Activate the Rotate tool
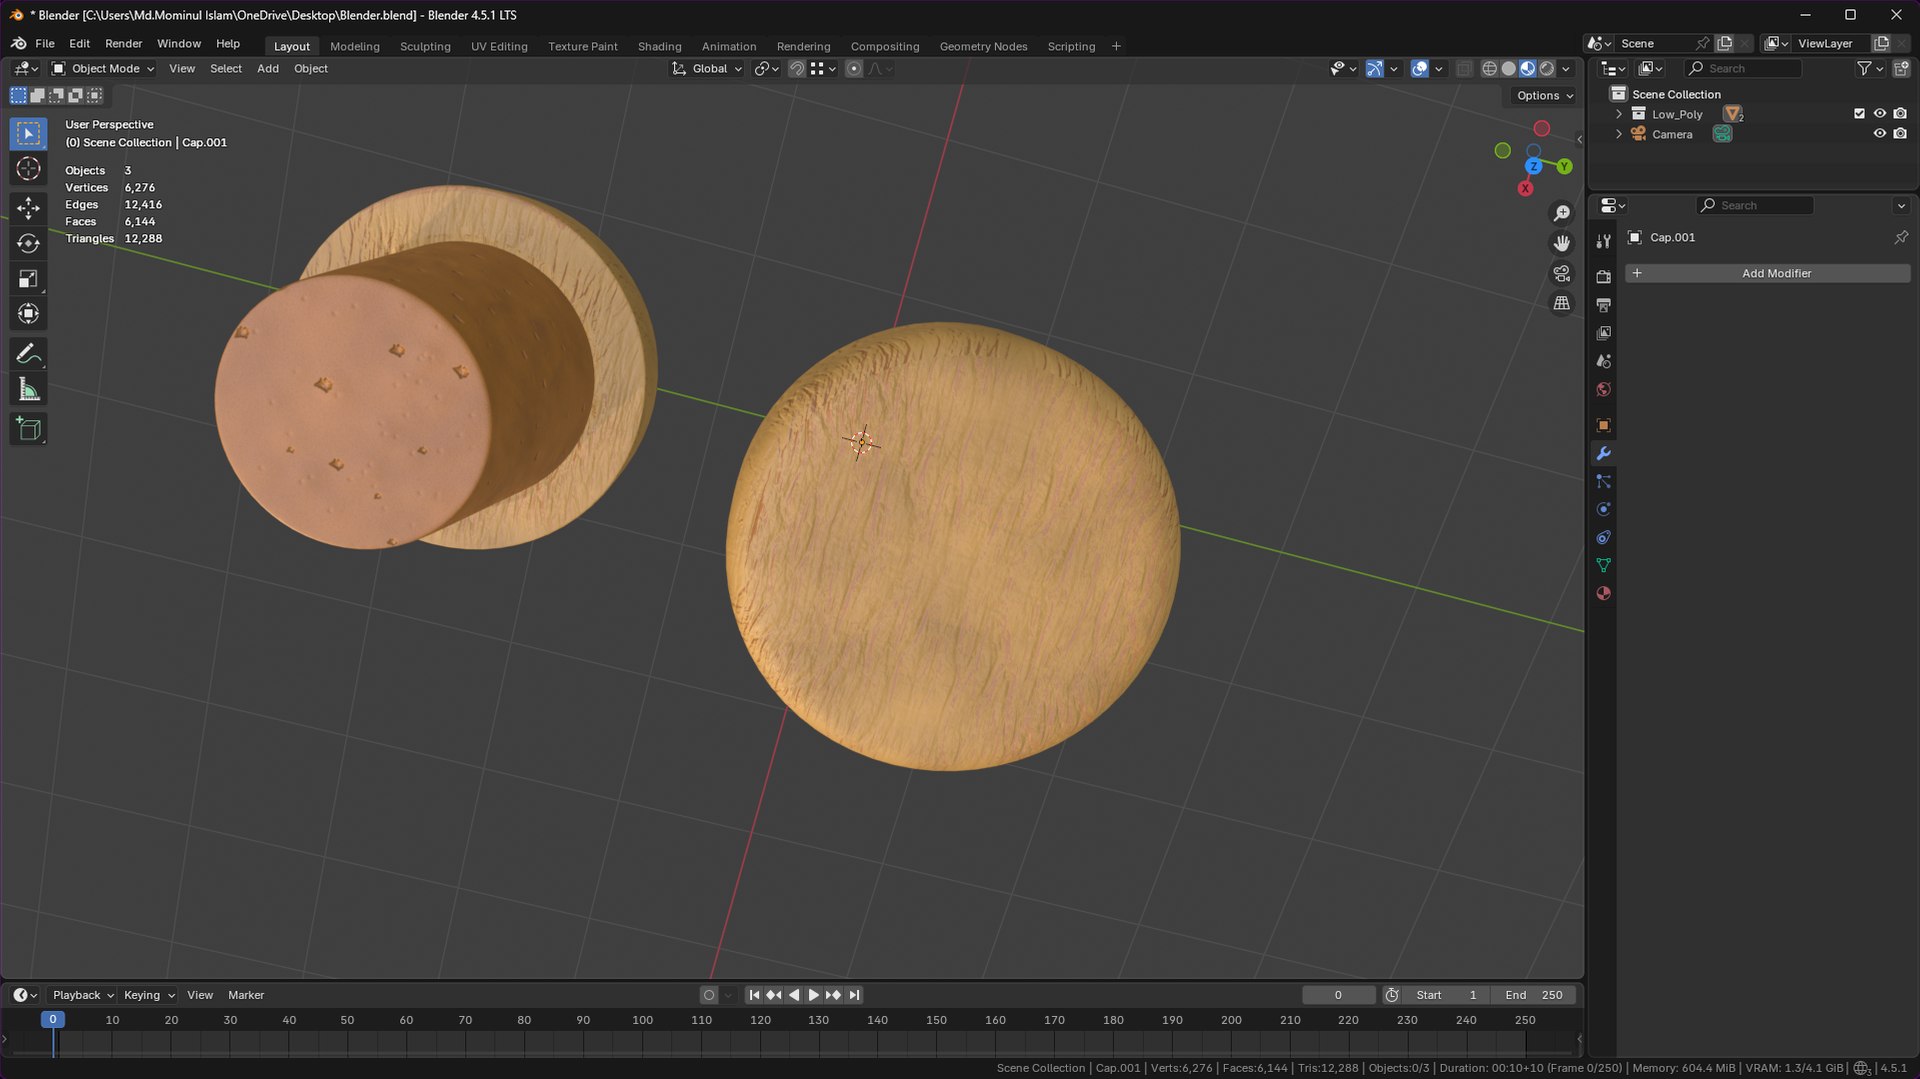The width and height of the screenshot is (1920, 1079). click(28, 243)
